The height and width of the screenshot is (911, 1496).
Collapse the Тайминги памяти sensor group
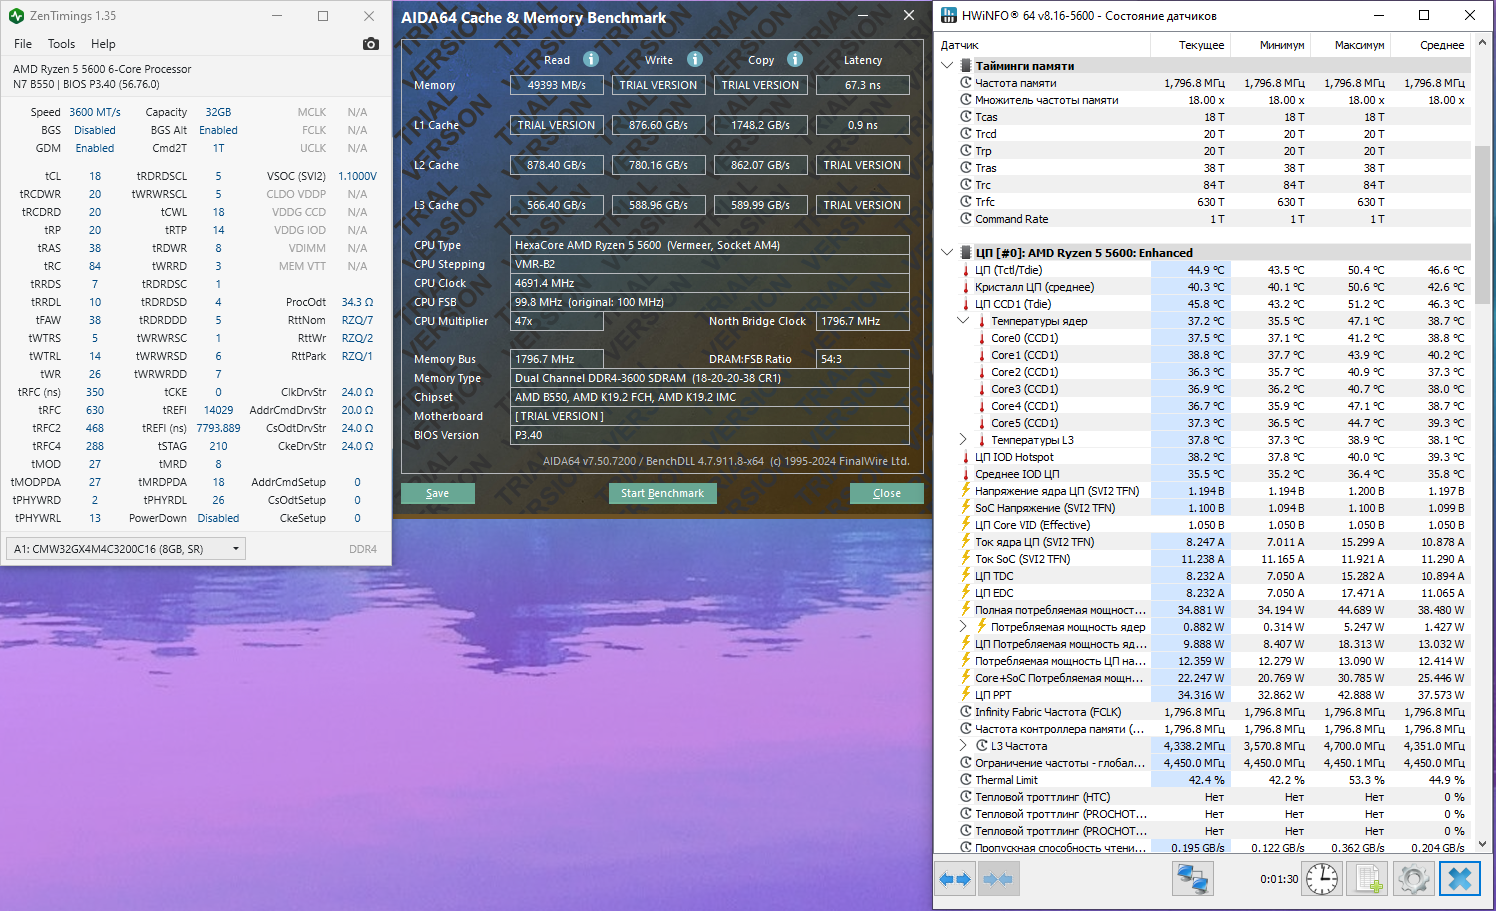coord(947,66)
